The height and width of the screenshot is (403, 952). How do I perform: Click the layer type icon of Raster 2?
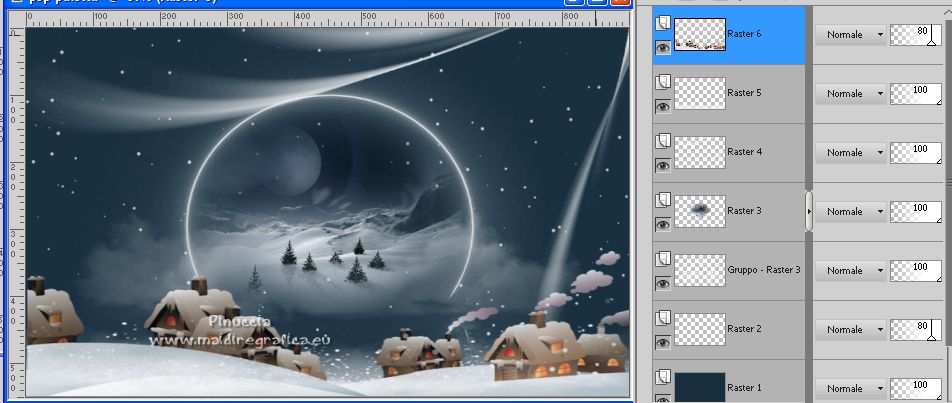tap(662, 317)
